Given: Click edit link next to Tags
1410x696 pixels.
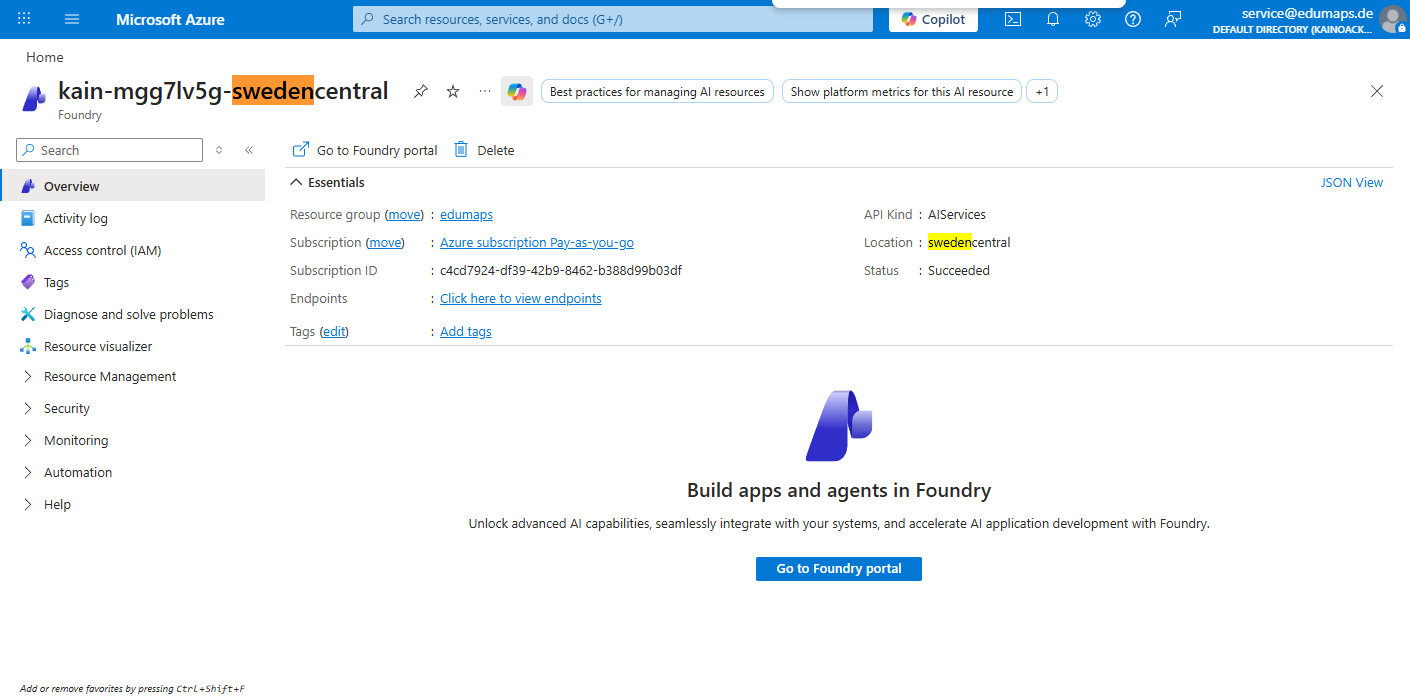Looking at the screenshot, I should point(334,332).
